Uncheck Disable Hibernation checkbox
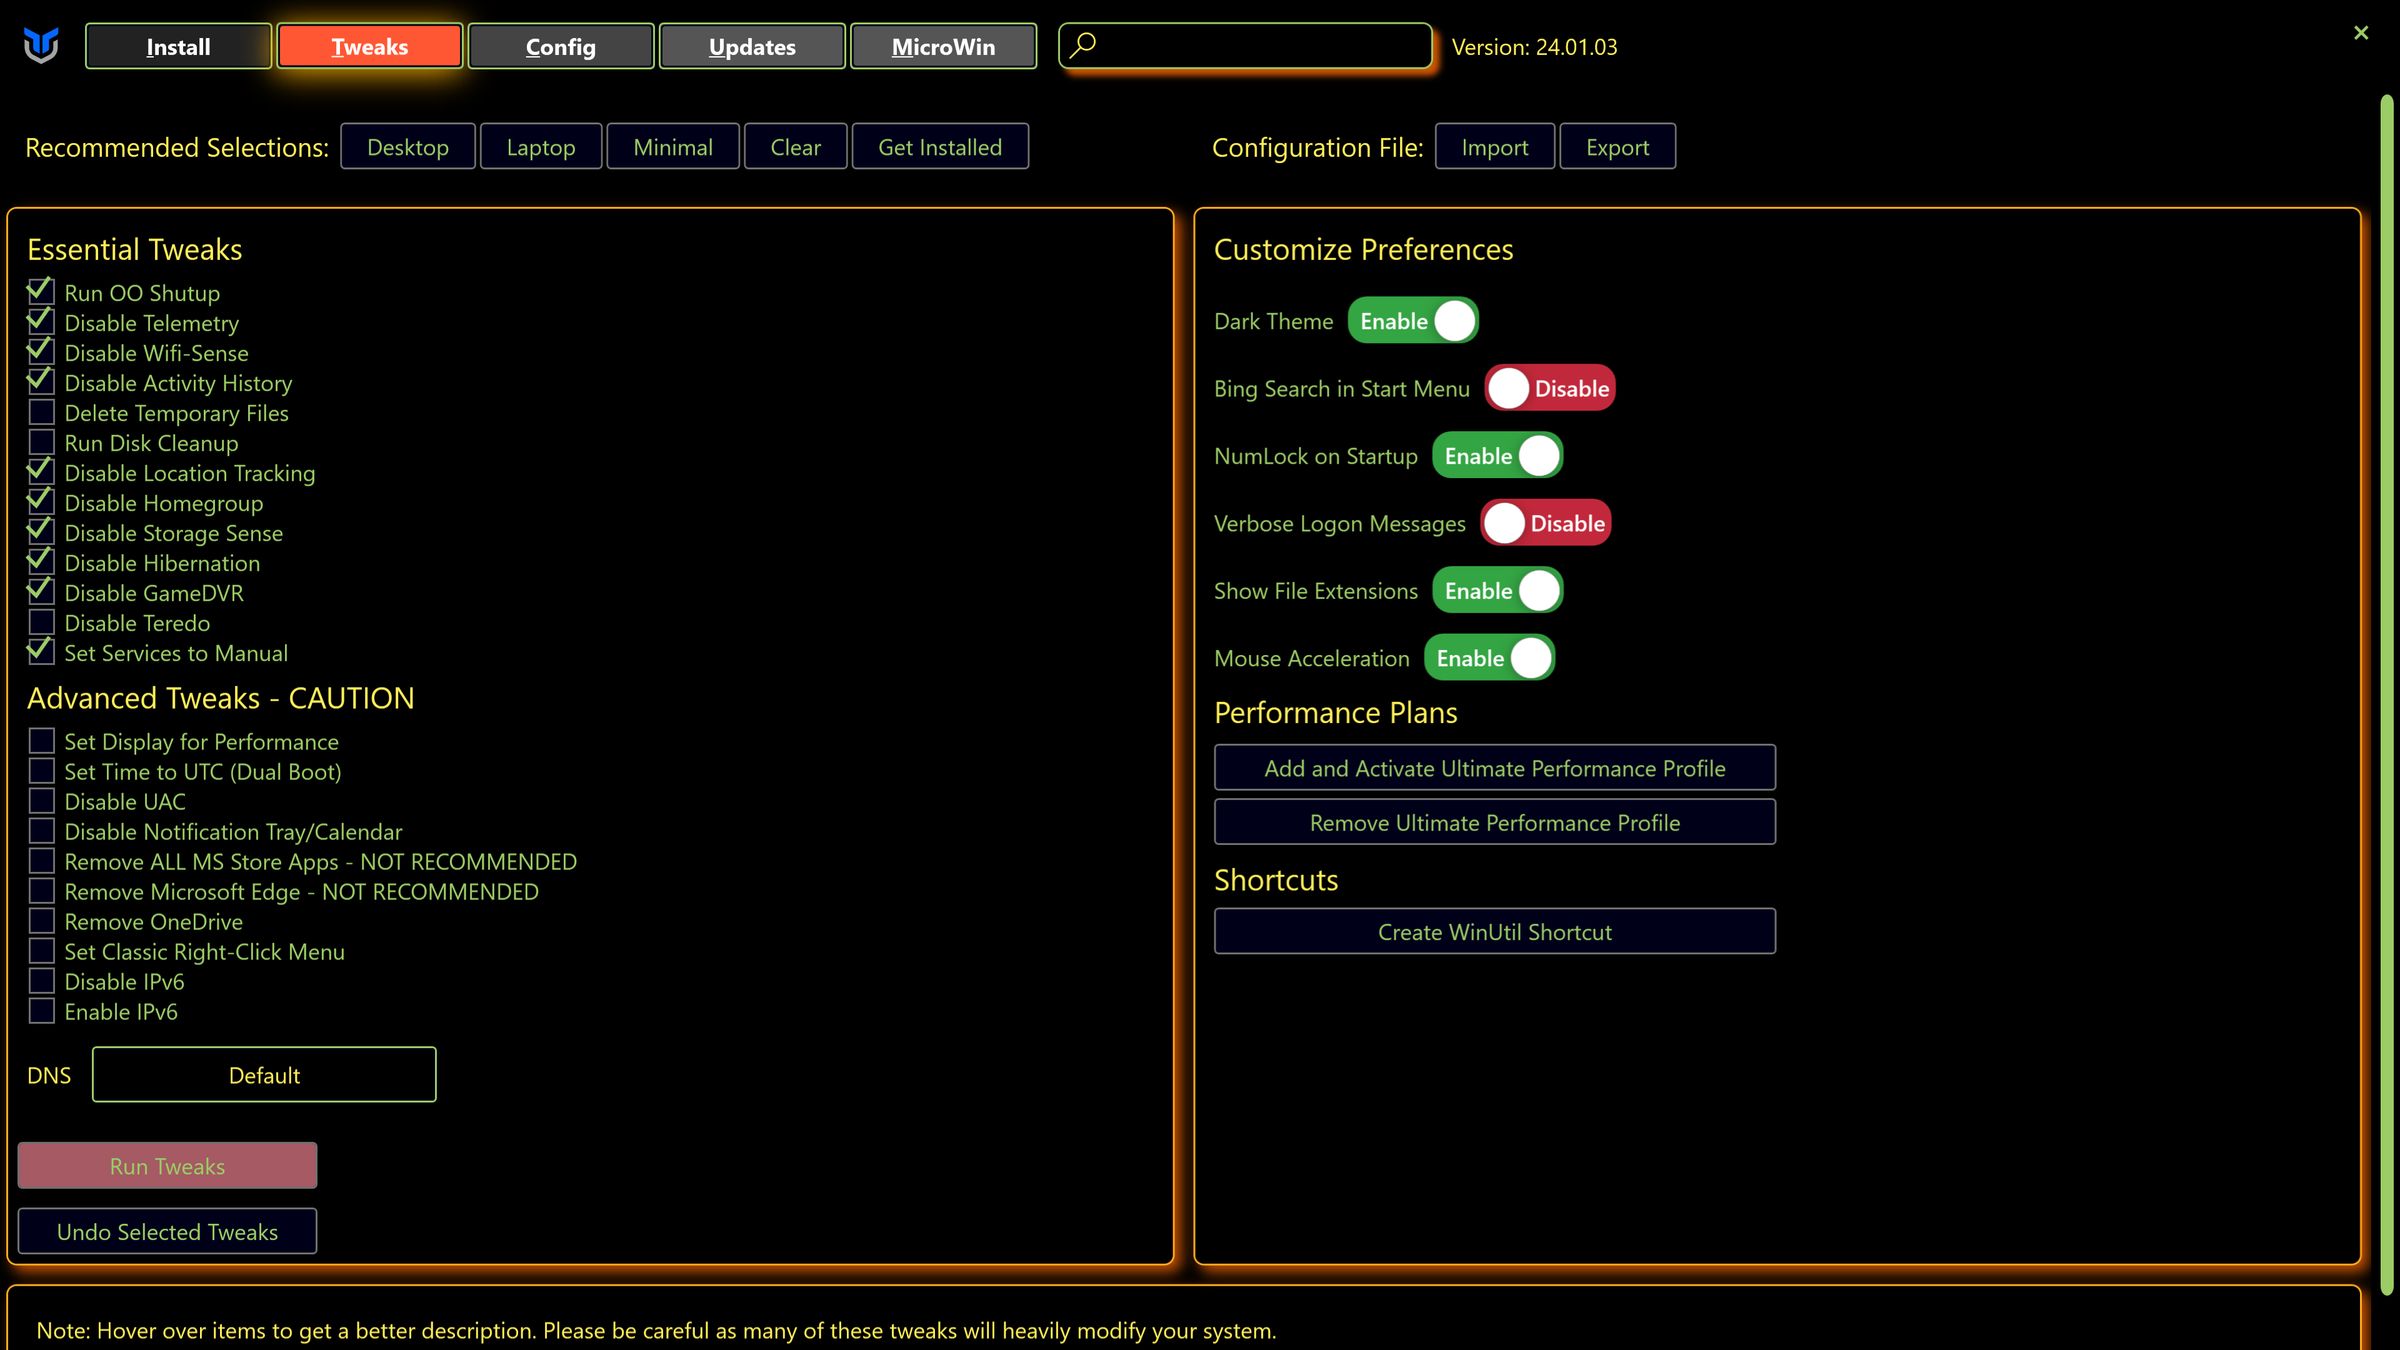 pos(41,562)
